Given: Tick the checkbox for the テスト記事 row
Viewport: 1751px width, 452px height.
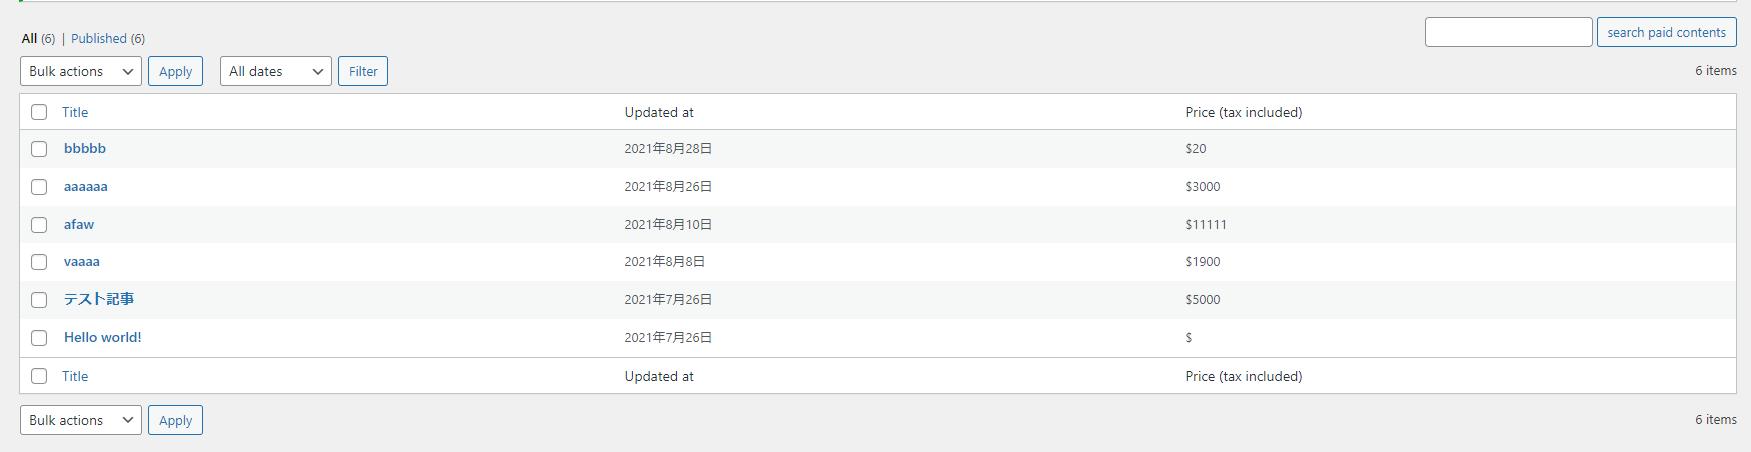Looking at the screenshot, I should pos(39,300).
